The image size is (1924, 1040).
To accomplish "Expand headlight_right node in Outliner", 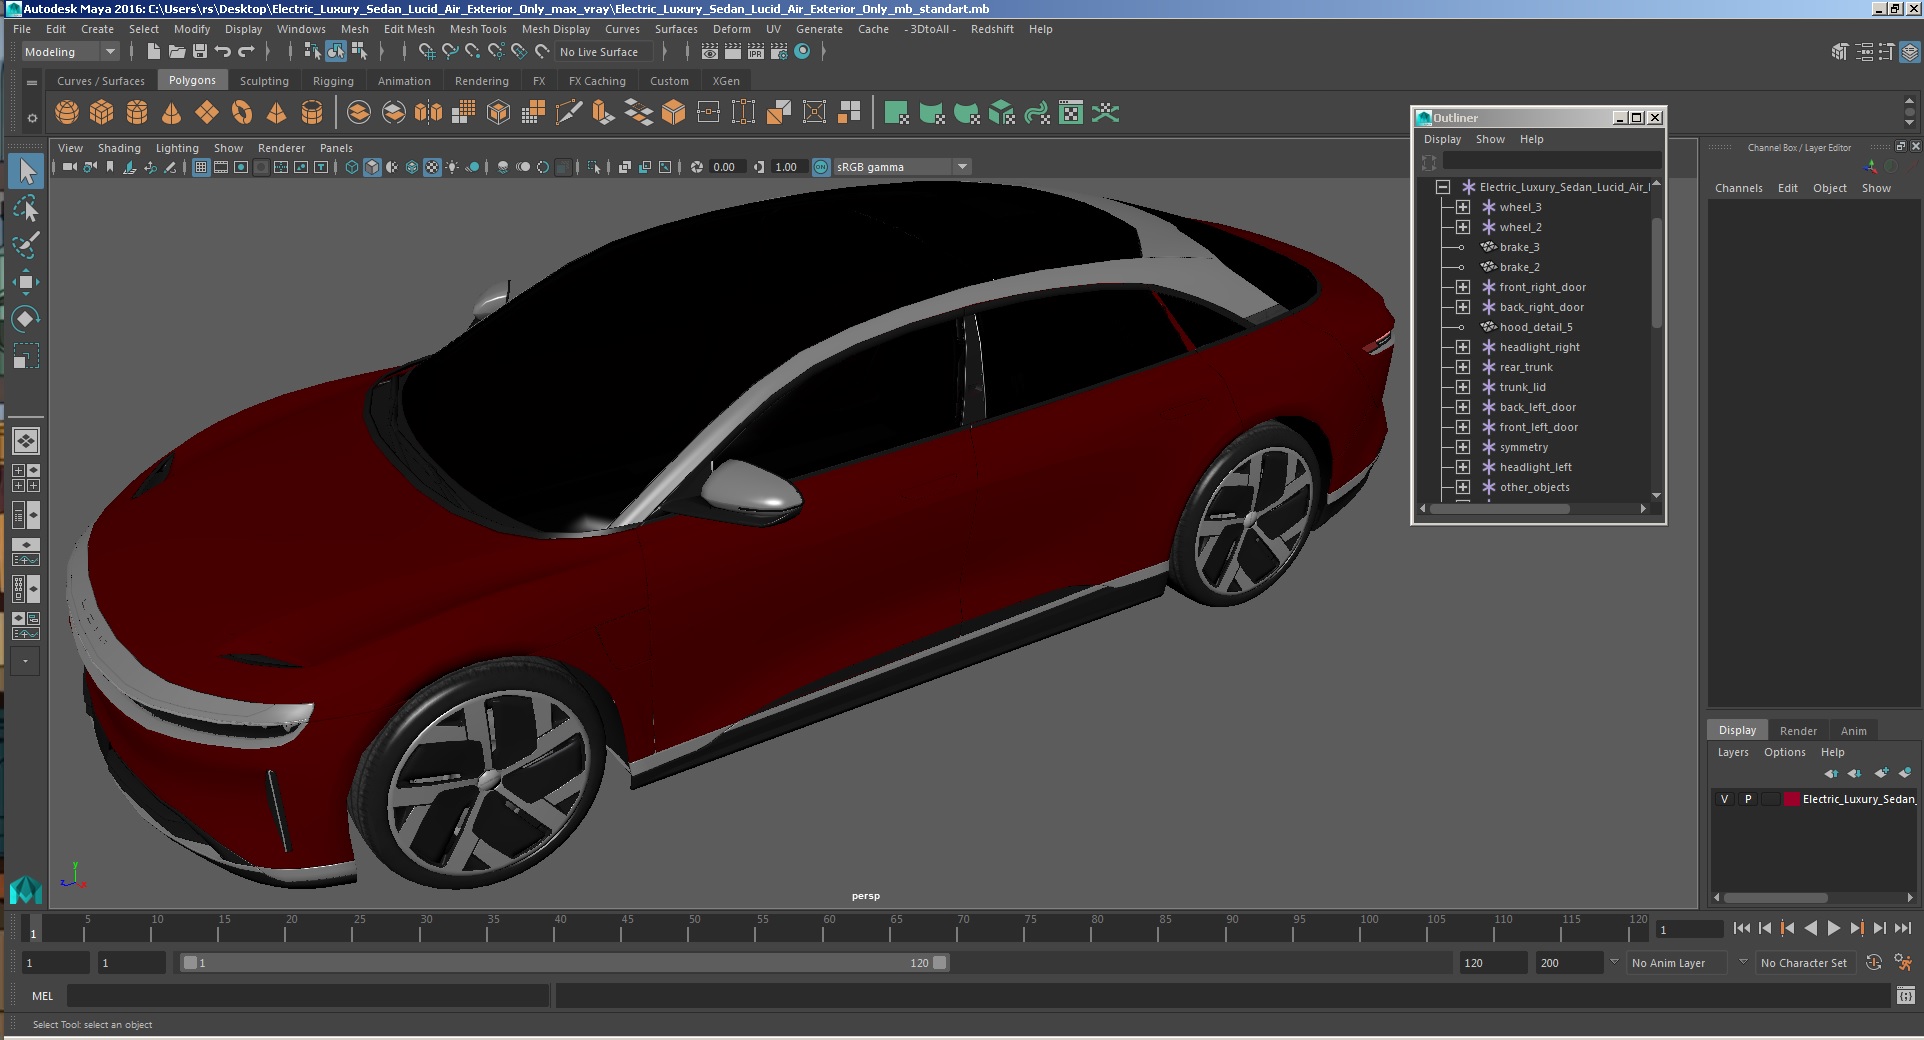I will point(1462,347).
